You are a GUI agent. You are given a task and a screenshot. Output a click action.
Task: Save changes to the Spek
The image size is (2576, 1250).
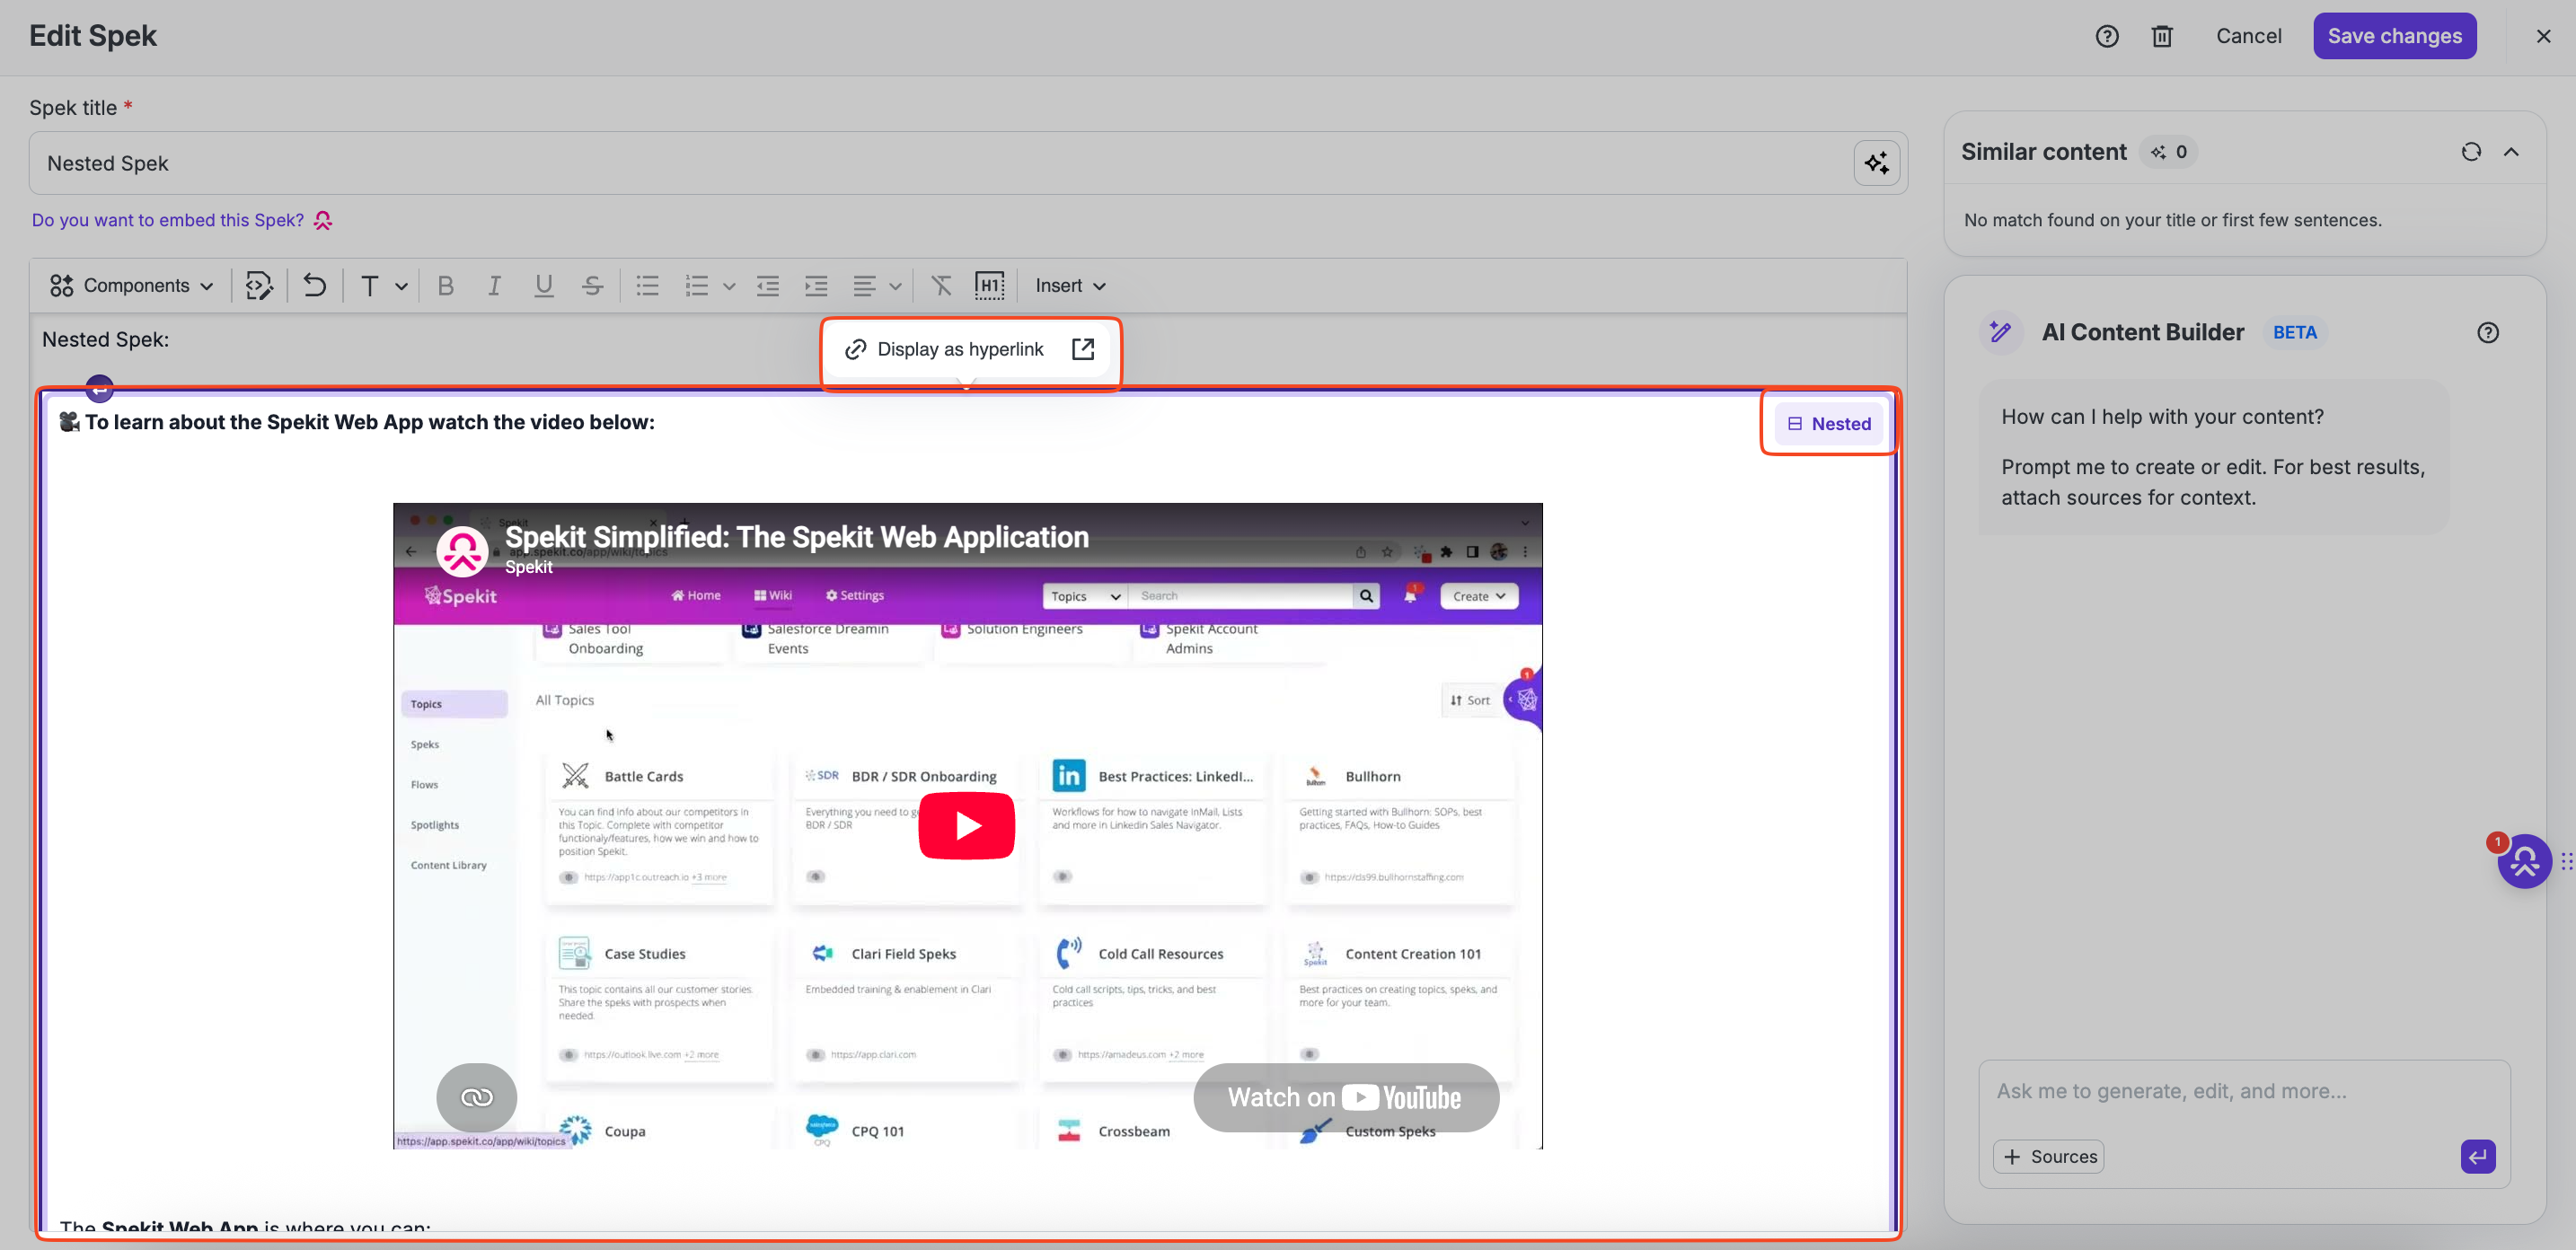pos(2394,36)
